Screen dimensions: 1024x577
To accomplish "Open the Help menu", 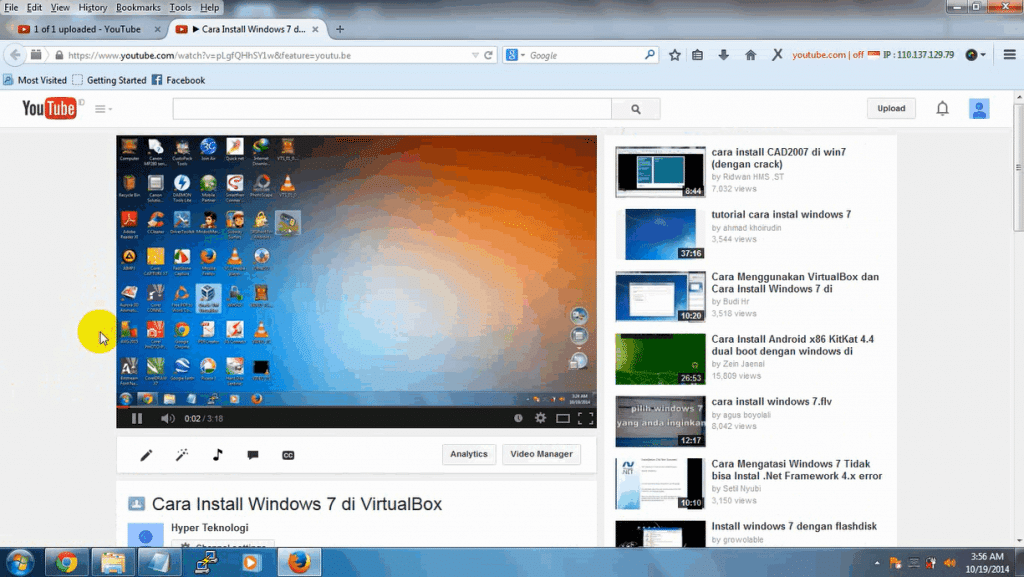I will click(210, 8).
